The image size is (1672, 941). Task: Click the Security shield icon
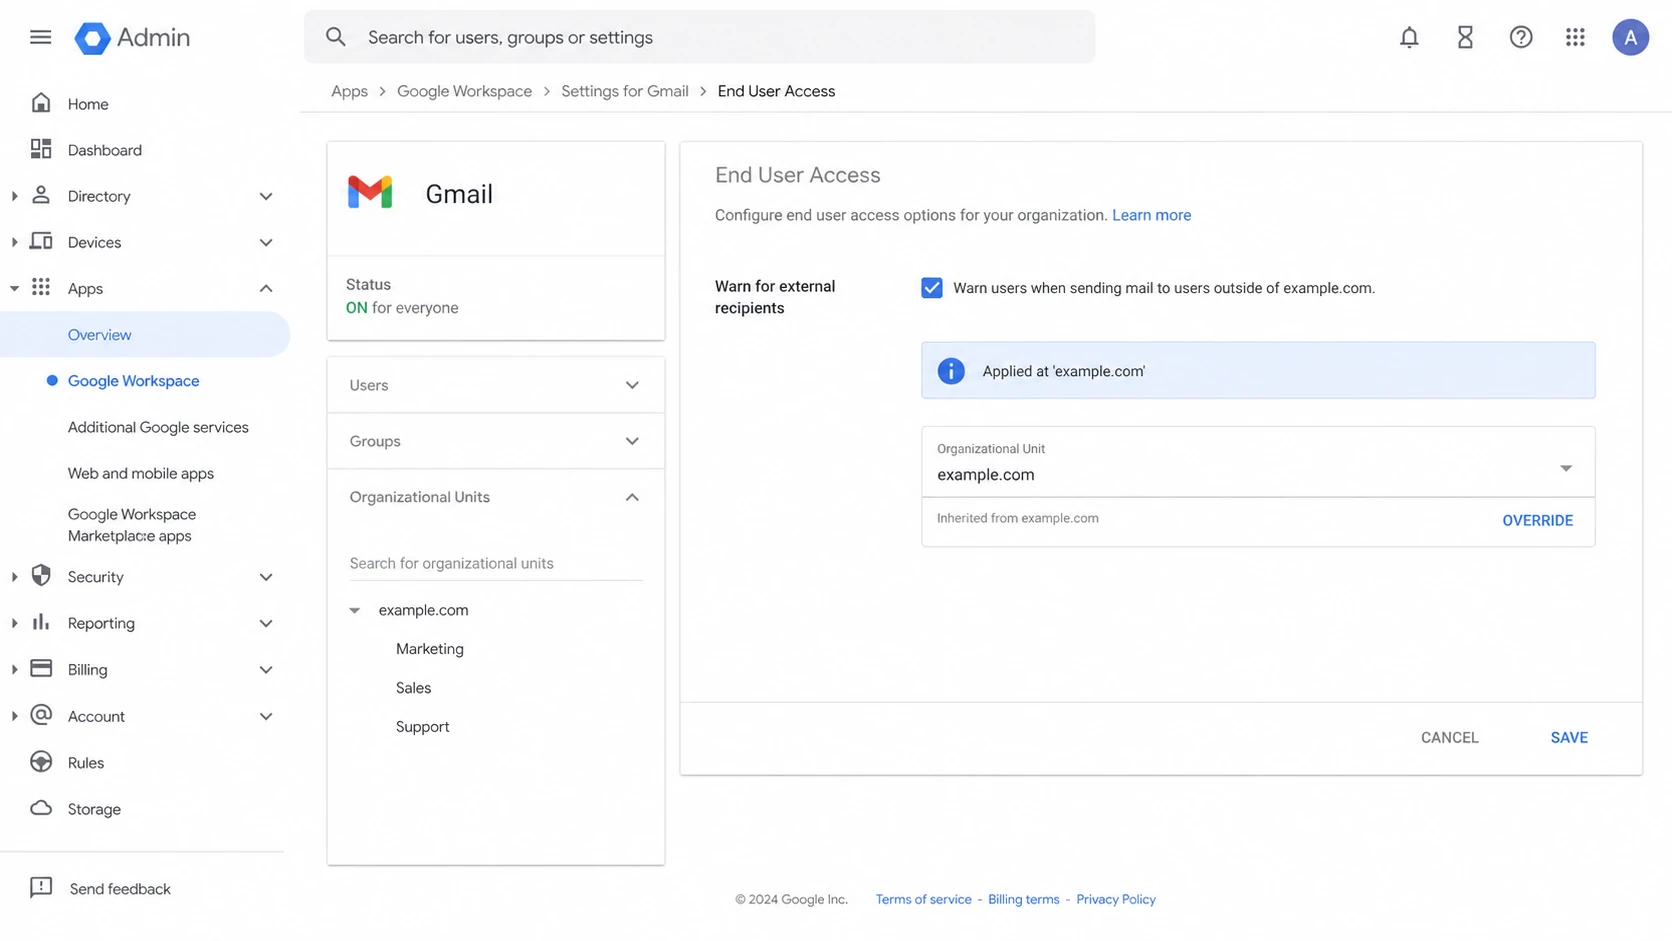point(41,575)
